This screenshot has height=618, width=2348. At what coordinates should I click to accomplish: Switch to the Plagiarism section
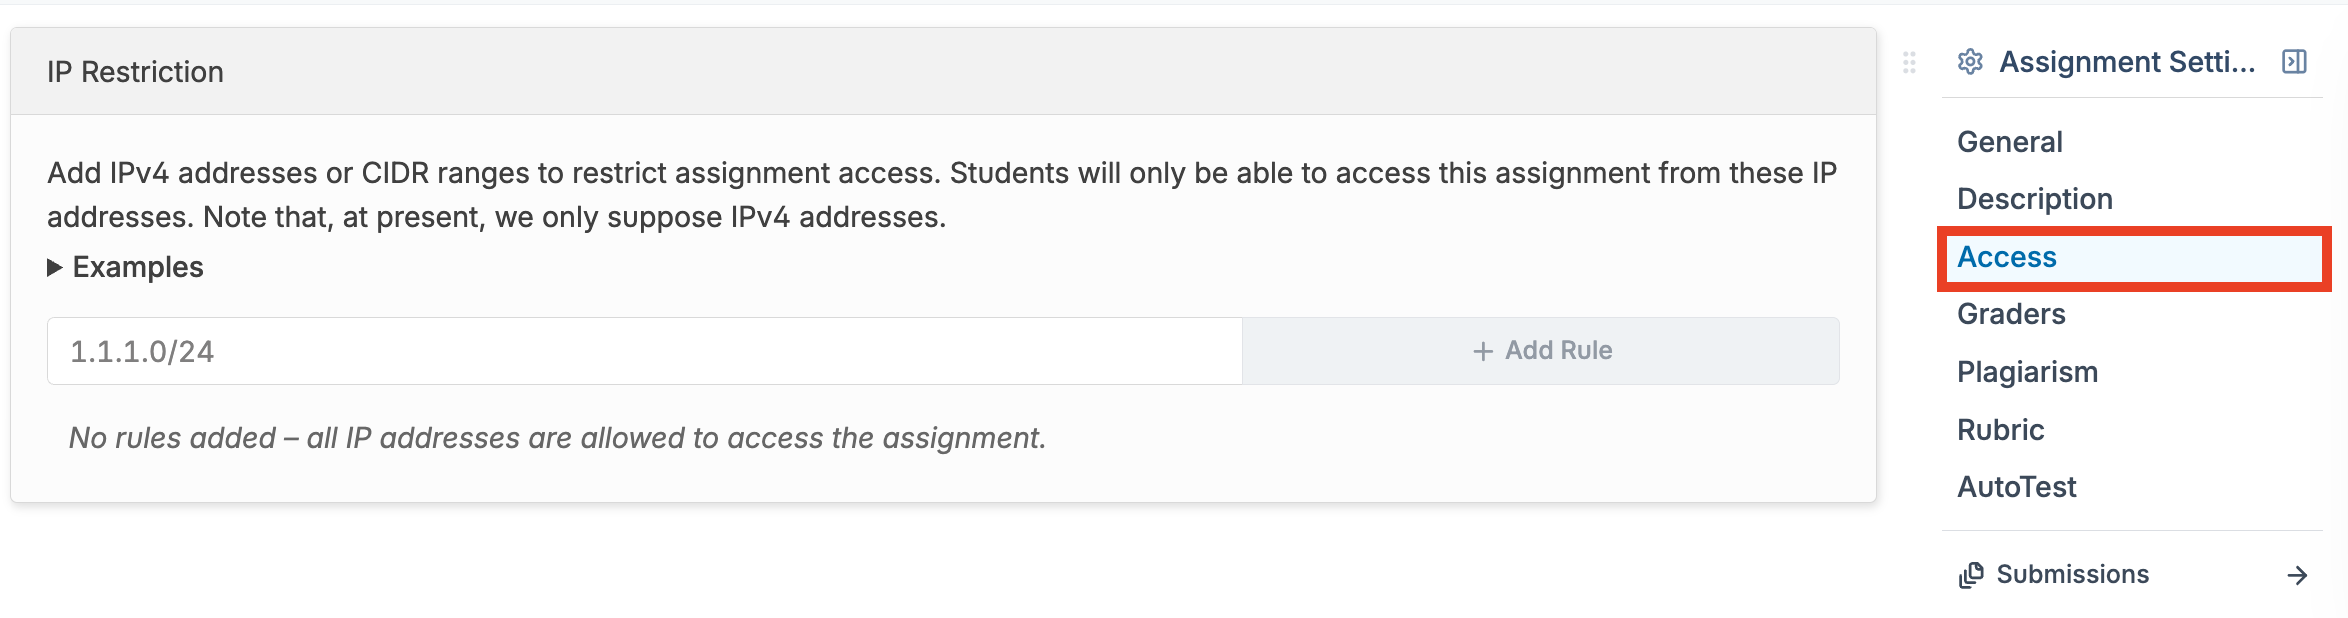point(2027,372)
